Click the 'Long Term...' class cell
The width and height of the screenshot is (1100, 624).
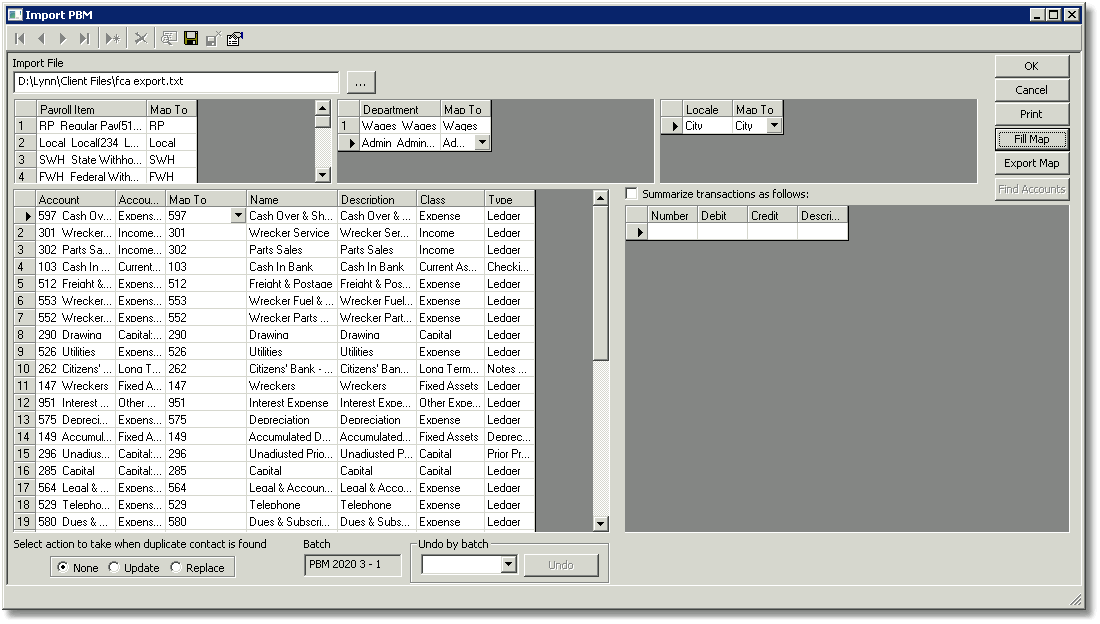(x=450, y=369)
